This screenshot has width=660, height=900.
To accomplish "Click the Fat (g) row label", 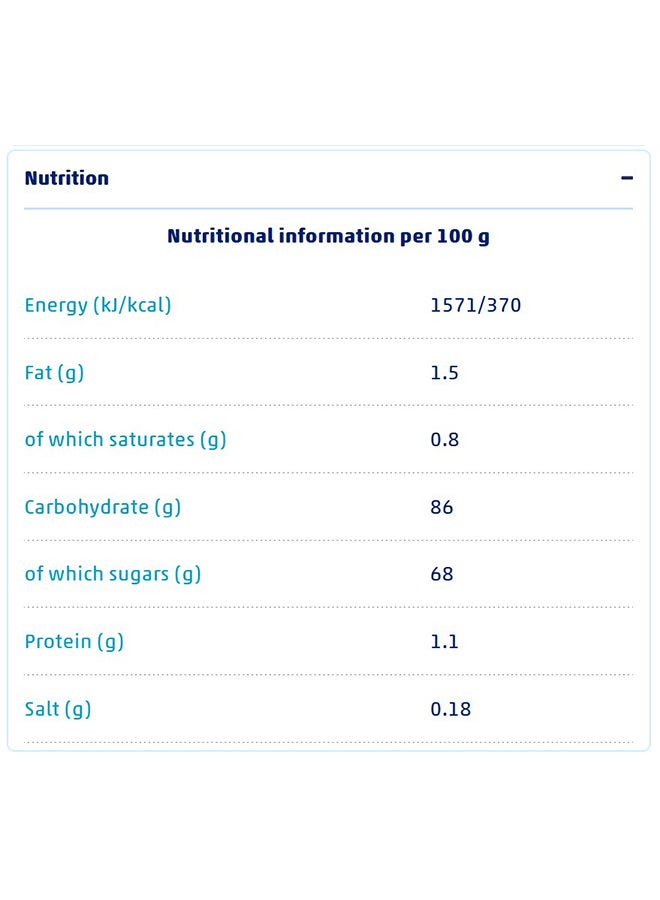I will (x=55, y=373).
